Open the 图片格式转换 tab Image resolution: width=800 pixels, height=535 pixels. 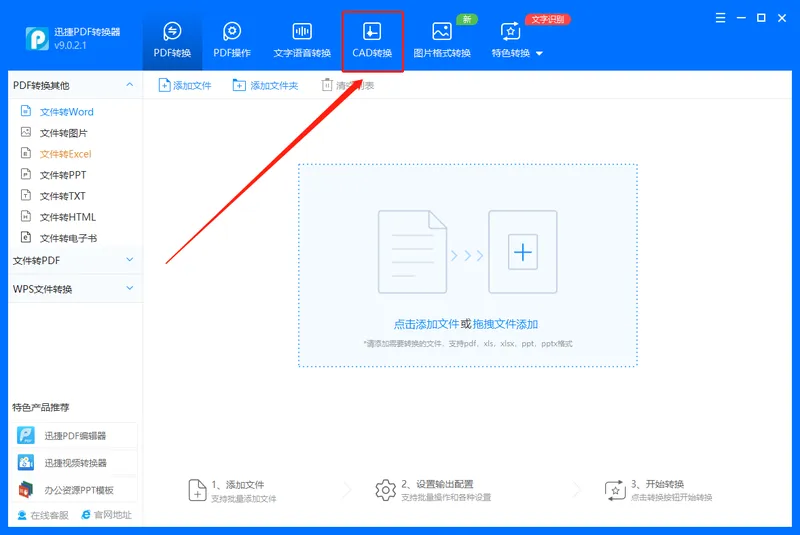coord(442,40)
